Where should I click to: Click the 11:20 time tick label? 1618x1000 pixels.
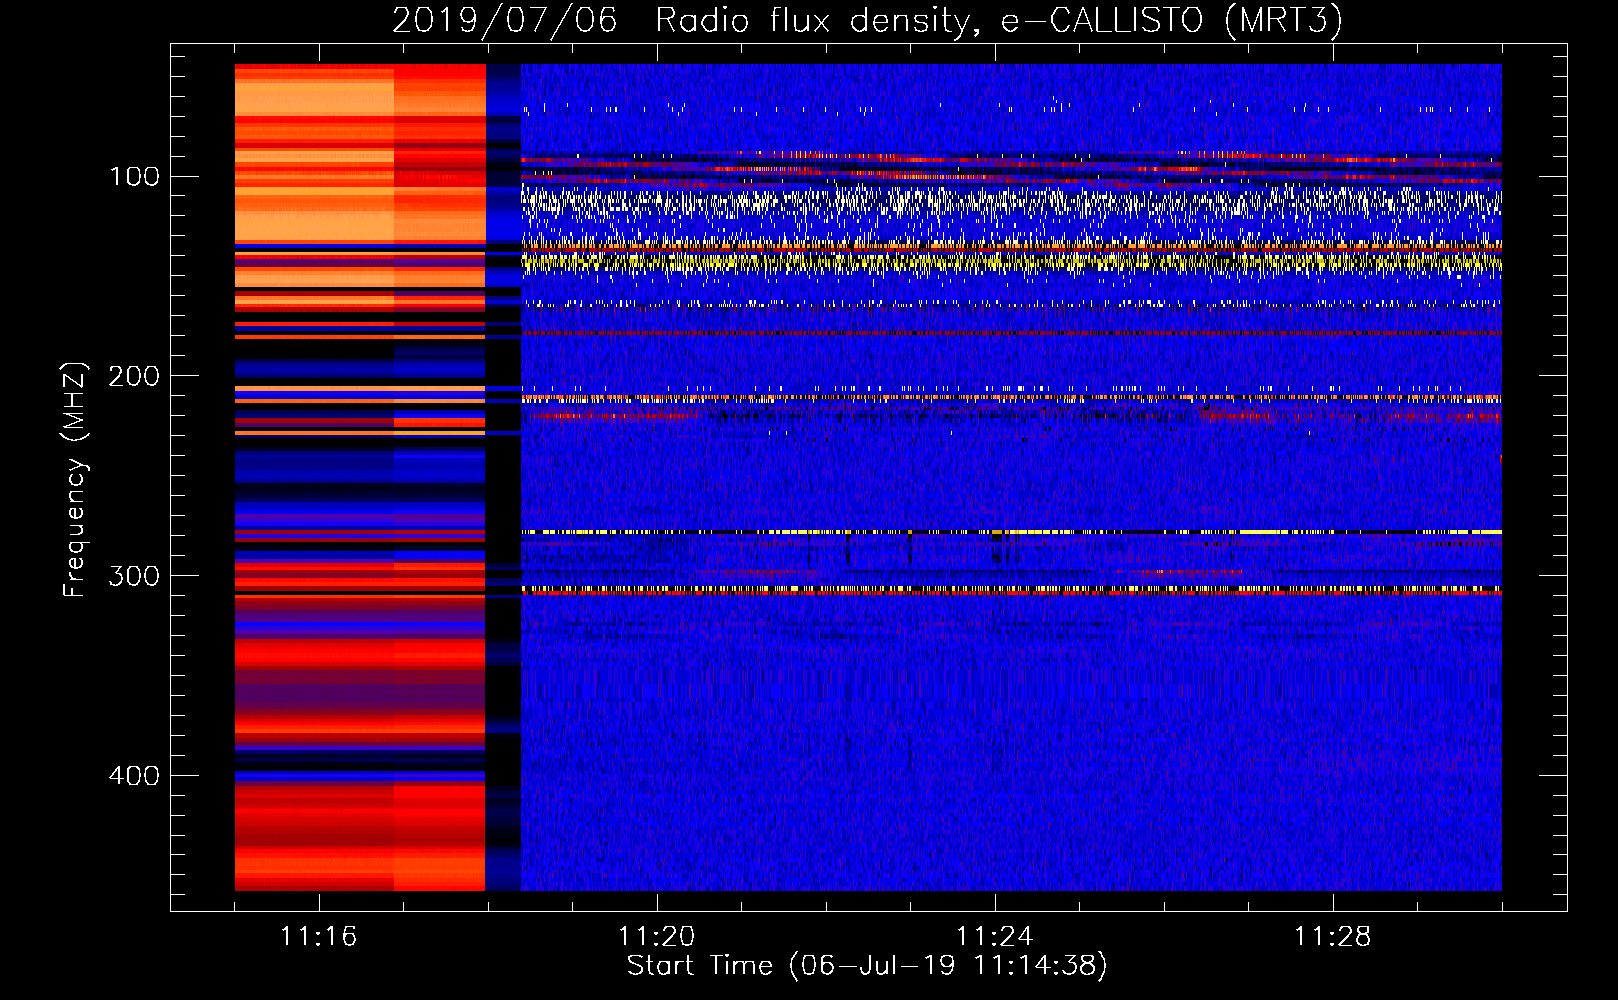click(x=656, y=936)
